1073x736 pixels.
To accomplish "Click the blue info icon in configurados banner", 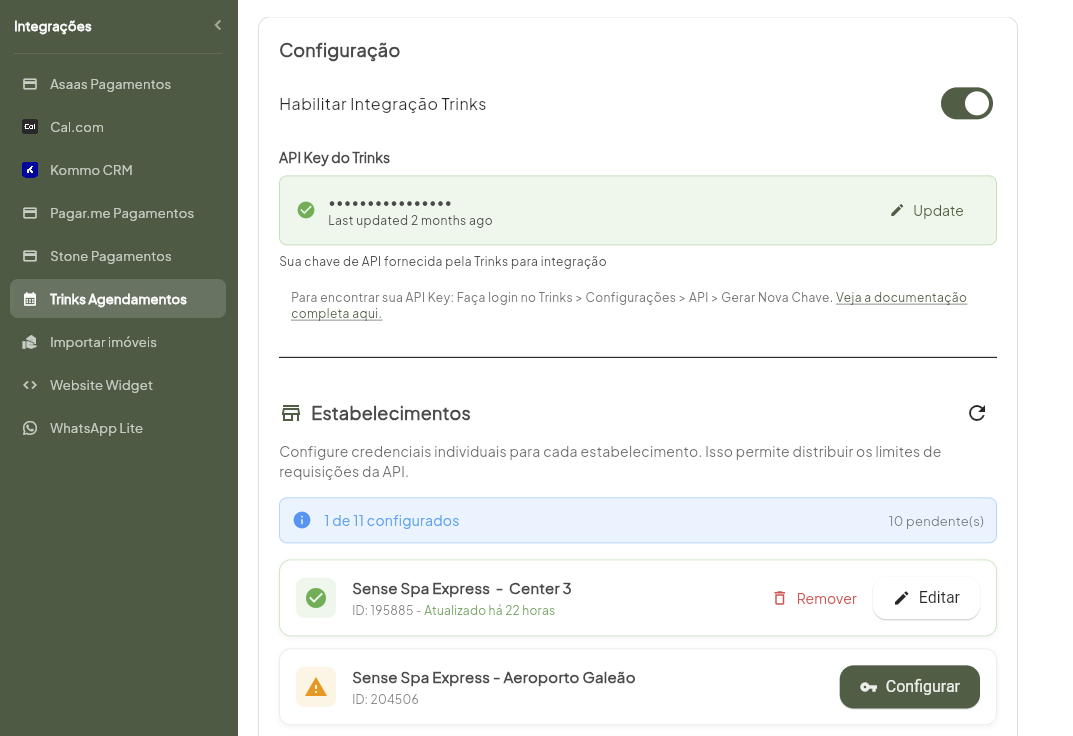I will (x=302, y=520).
